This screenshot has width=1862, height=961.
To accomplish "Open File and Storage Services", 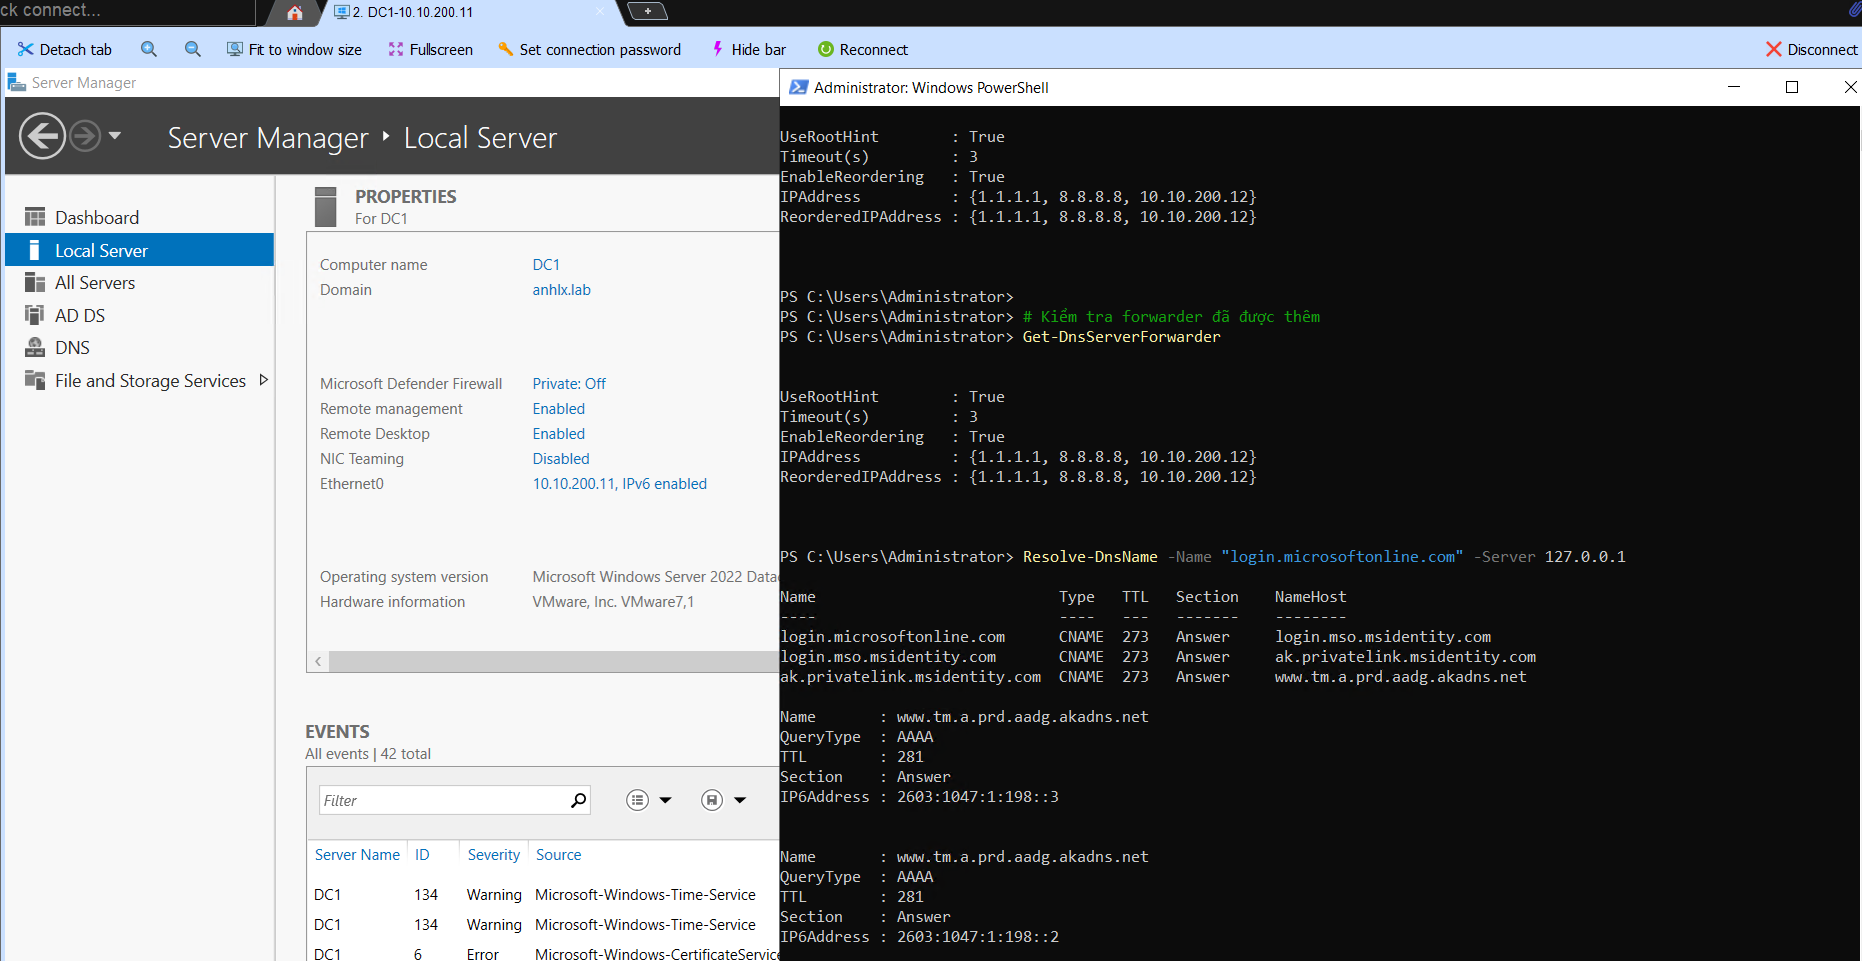I will (150, 380).
